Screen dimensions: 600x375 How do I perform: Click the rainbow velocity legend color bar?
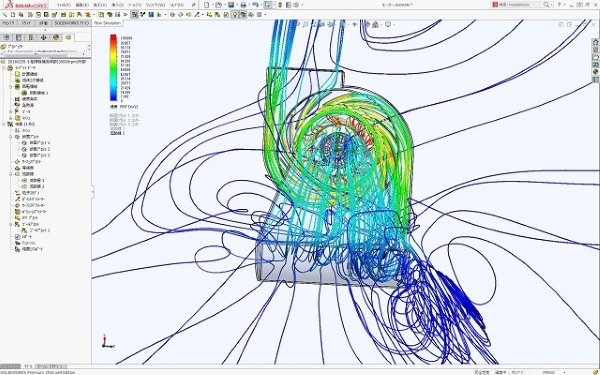tap(113, 68)
